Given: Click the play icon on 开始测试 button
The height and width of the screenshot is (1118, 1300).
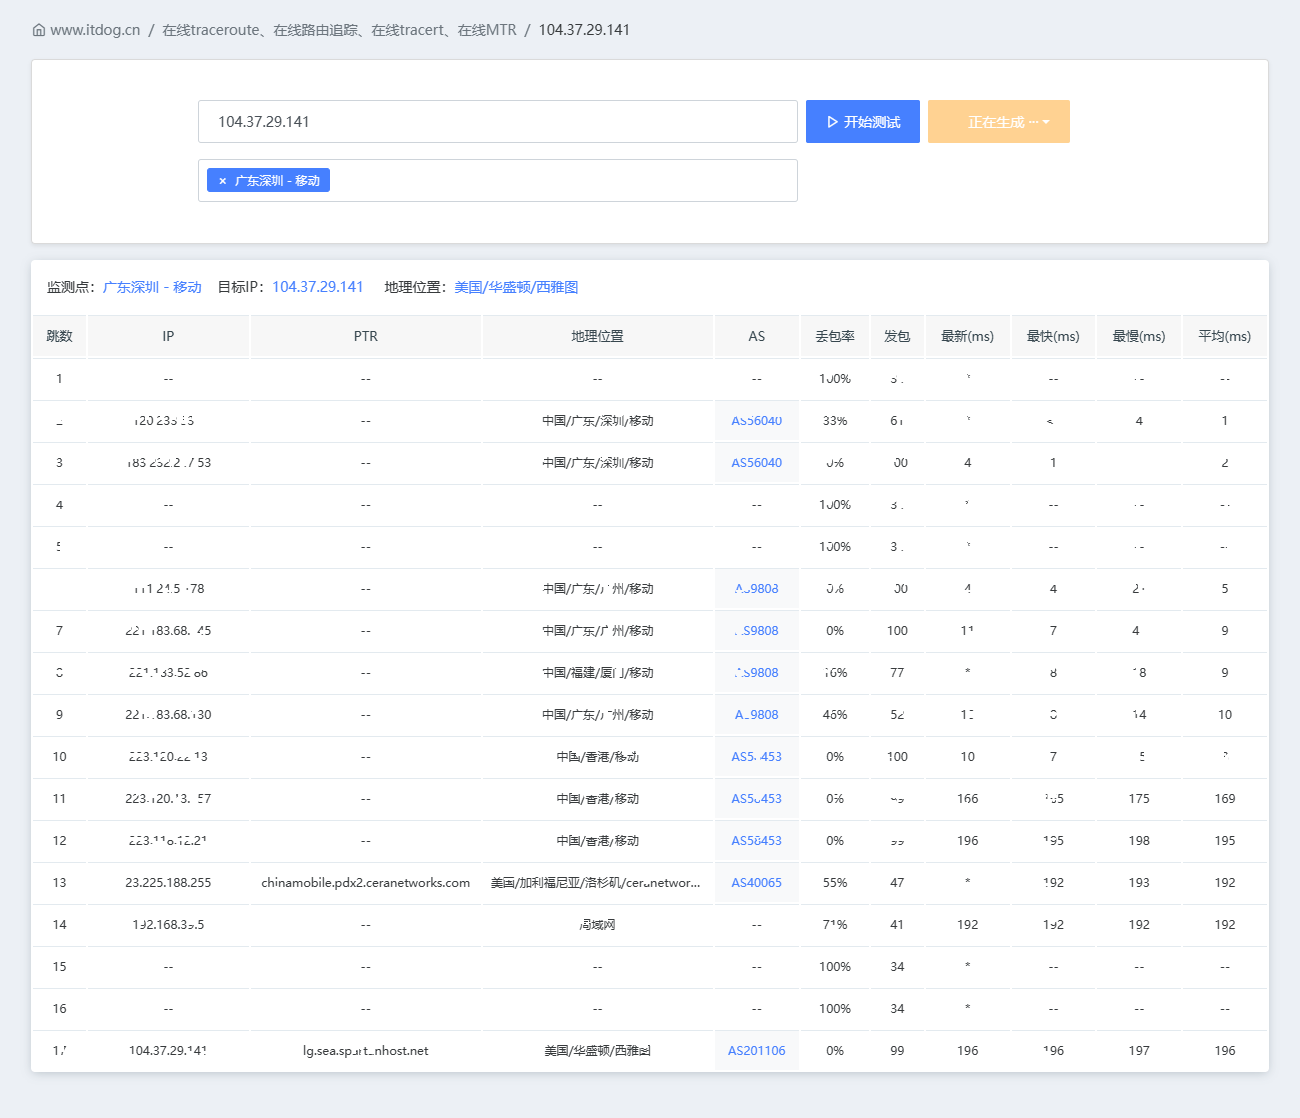Looking at the screenshot, I should (x=832, y=122).
